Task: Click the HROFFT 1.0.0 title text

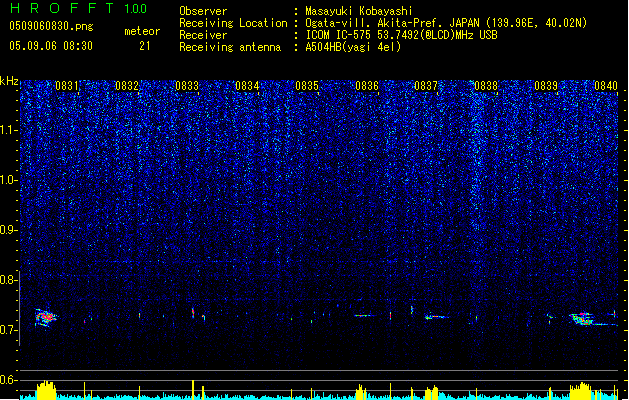Action: coord(79,8)
